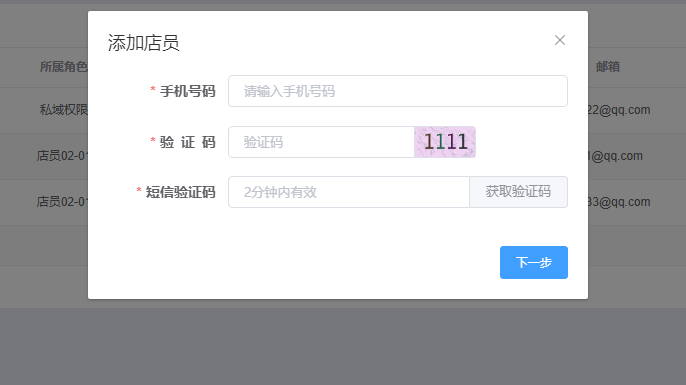The width and height of the screenshot is (686, 385).
Task: Click into the 验证码 captcha text field
Action: click(322, 142)
